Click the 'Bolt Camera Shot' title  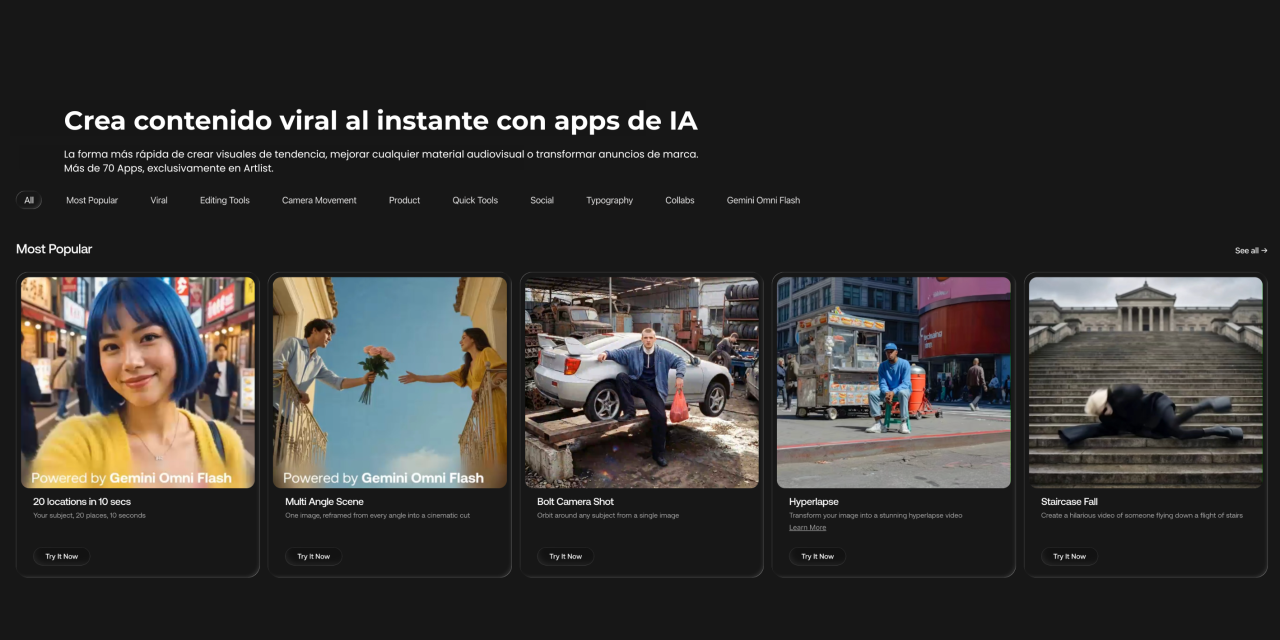[x=575, y=502]
